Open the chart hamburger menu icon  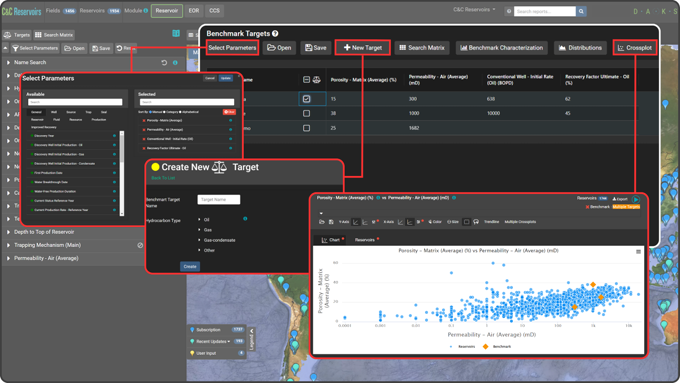(x=638, y=252)
